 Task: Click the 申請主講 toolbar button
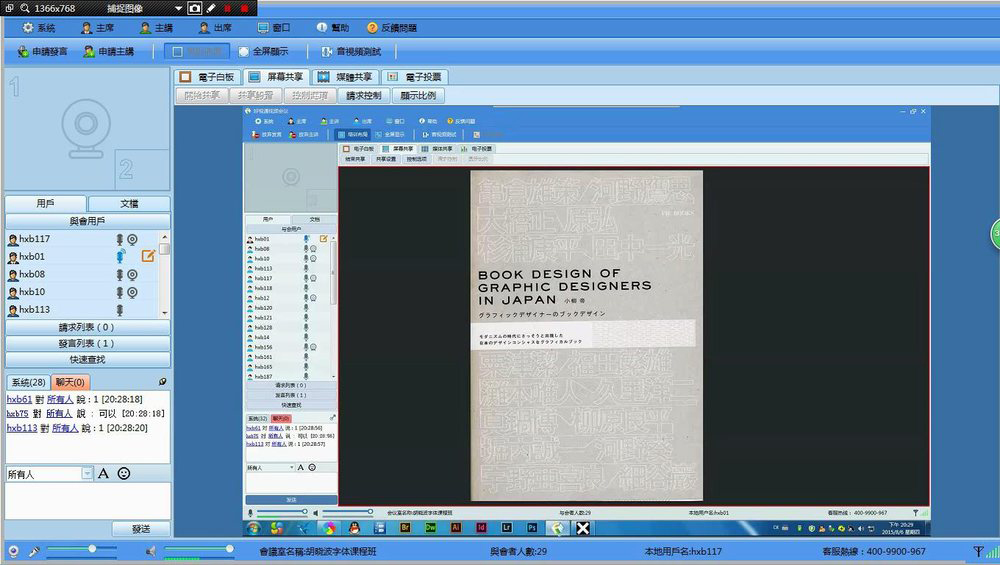108,52
